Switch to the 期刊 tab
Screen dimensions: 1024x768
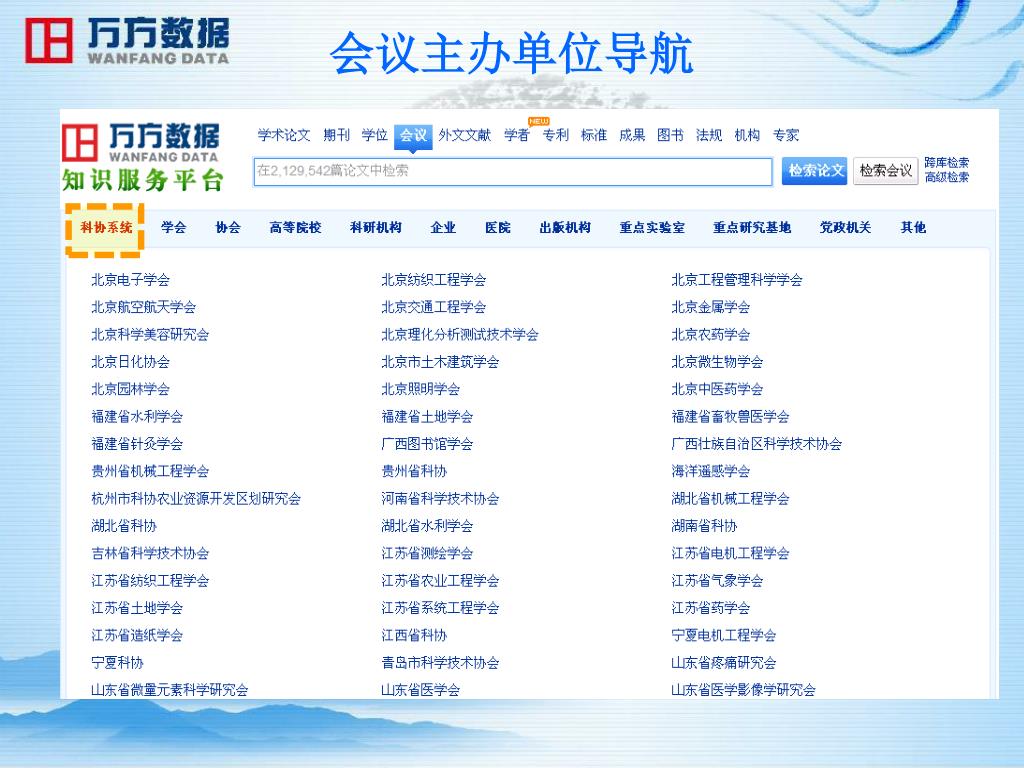[336, 135]
